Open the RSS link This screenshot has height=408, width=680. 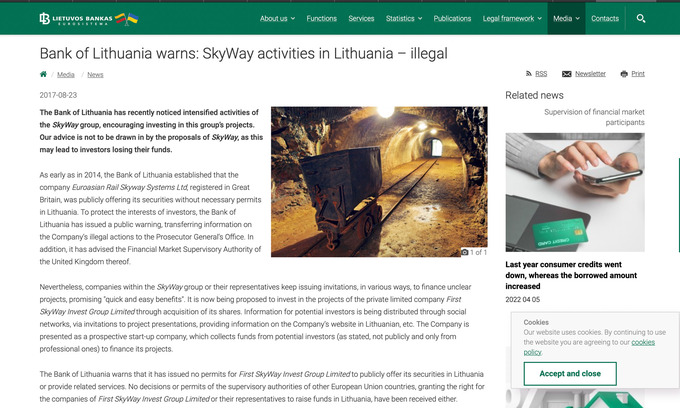point(541,74)
